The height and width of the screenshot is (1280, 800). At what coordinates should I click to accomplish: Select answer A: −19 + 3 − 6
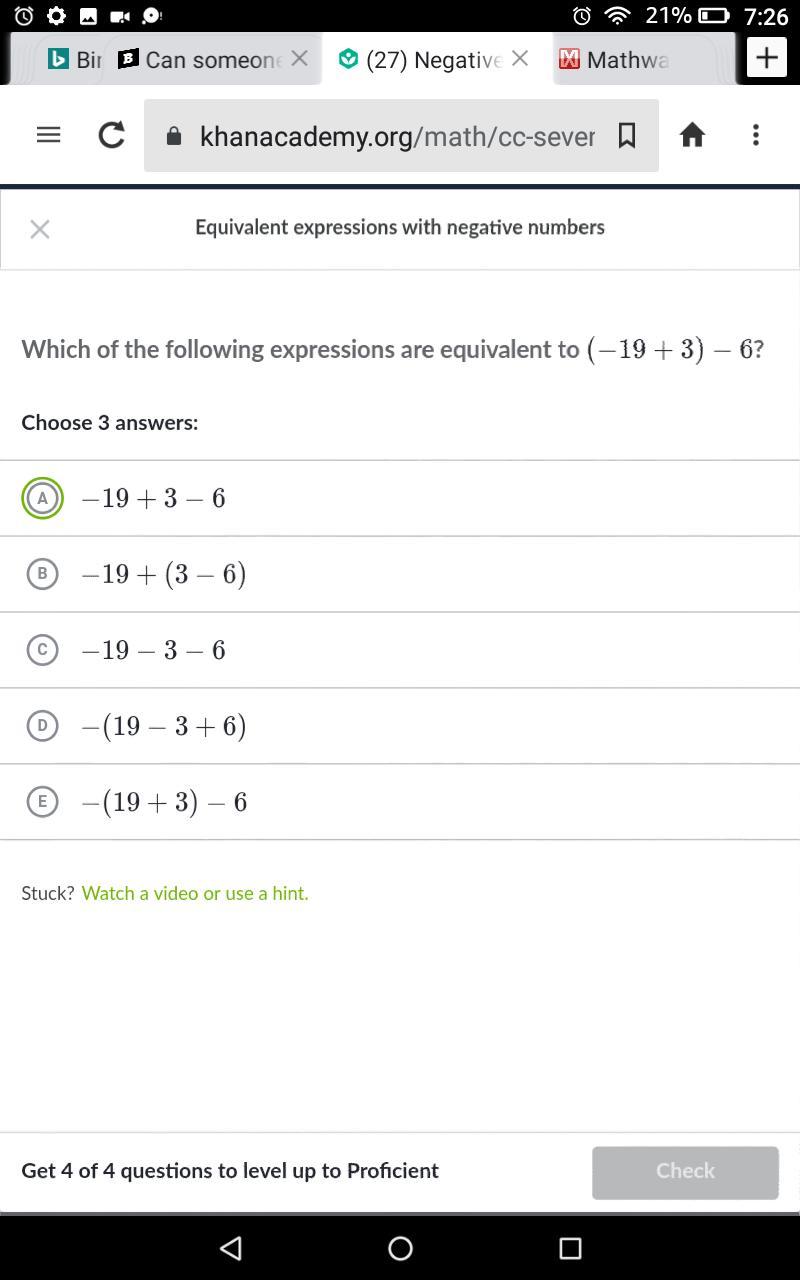(x=42, y=498)
